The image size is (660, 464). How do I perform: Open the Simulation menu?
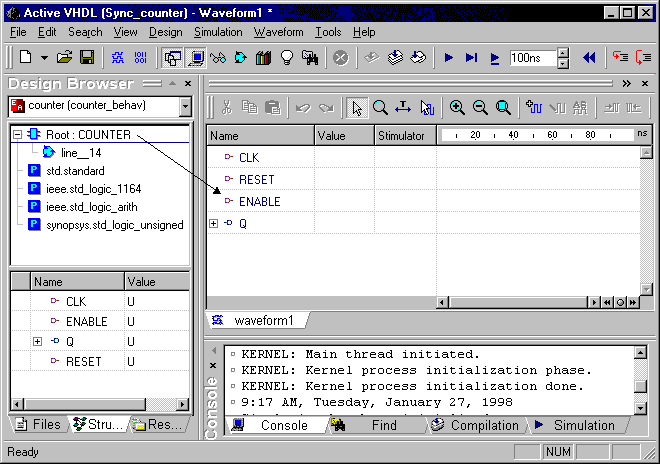(218, 32)
